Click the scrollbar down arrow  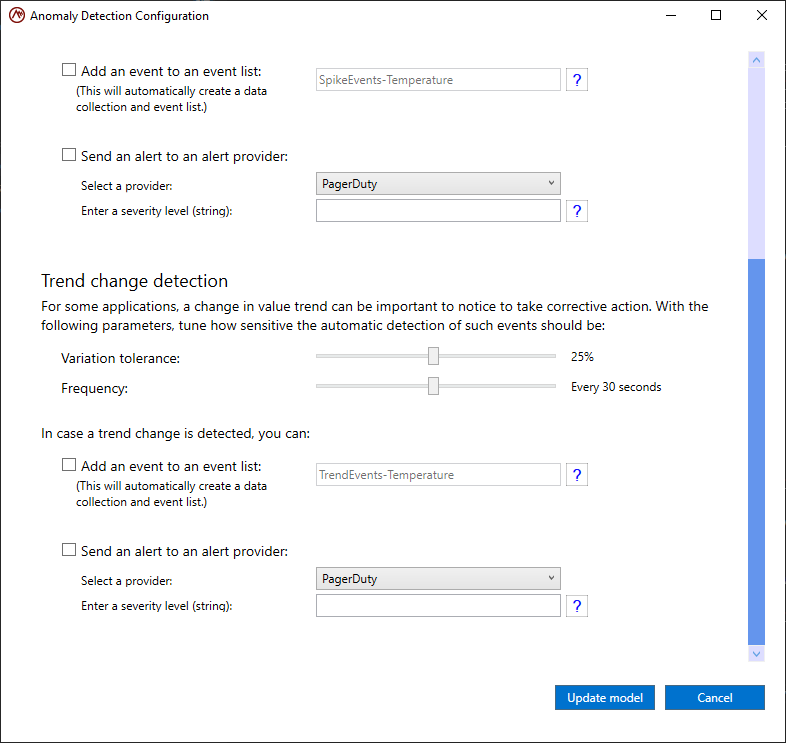[756, 654]
